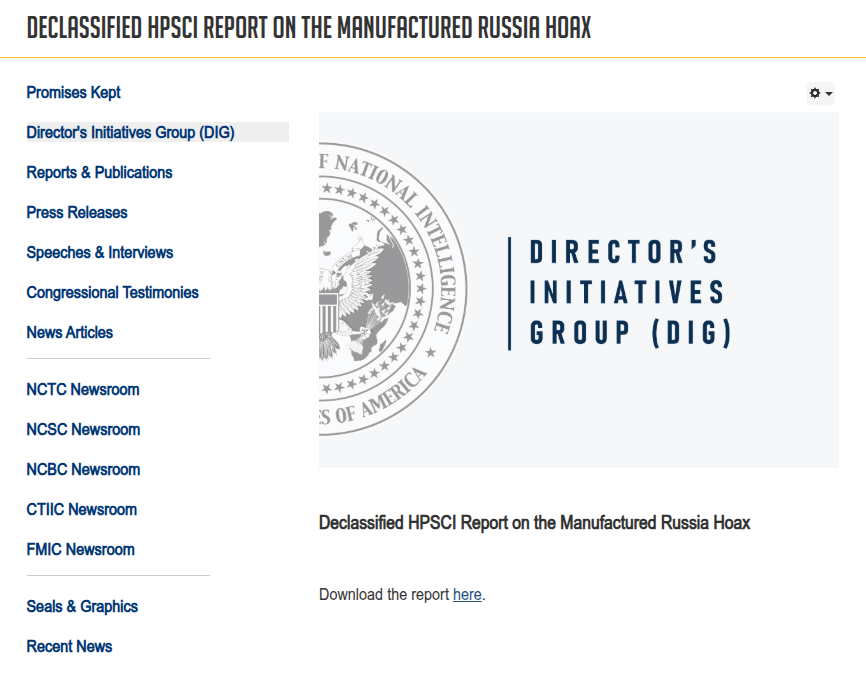The image size is (866, 674).
Task: Open Recent News in sidebar
Action: pos(70,646)
